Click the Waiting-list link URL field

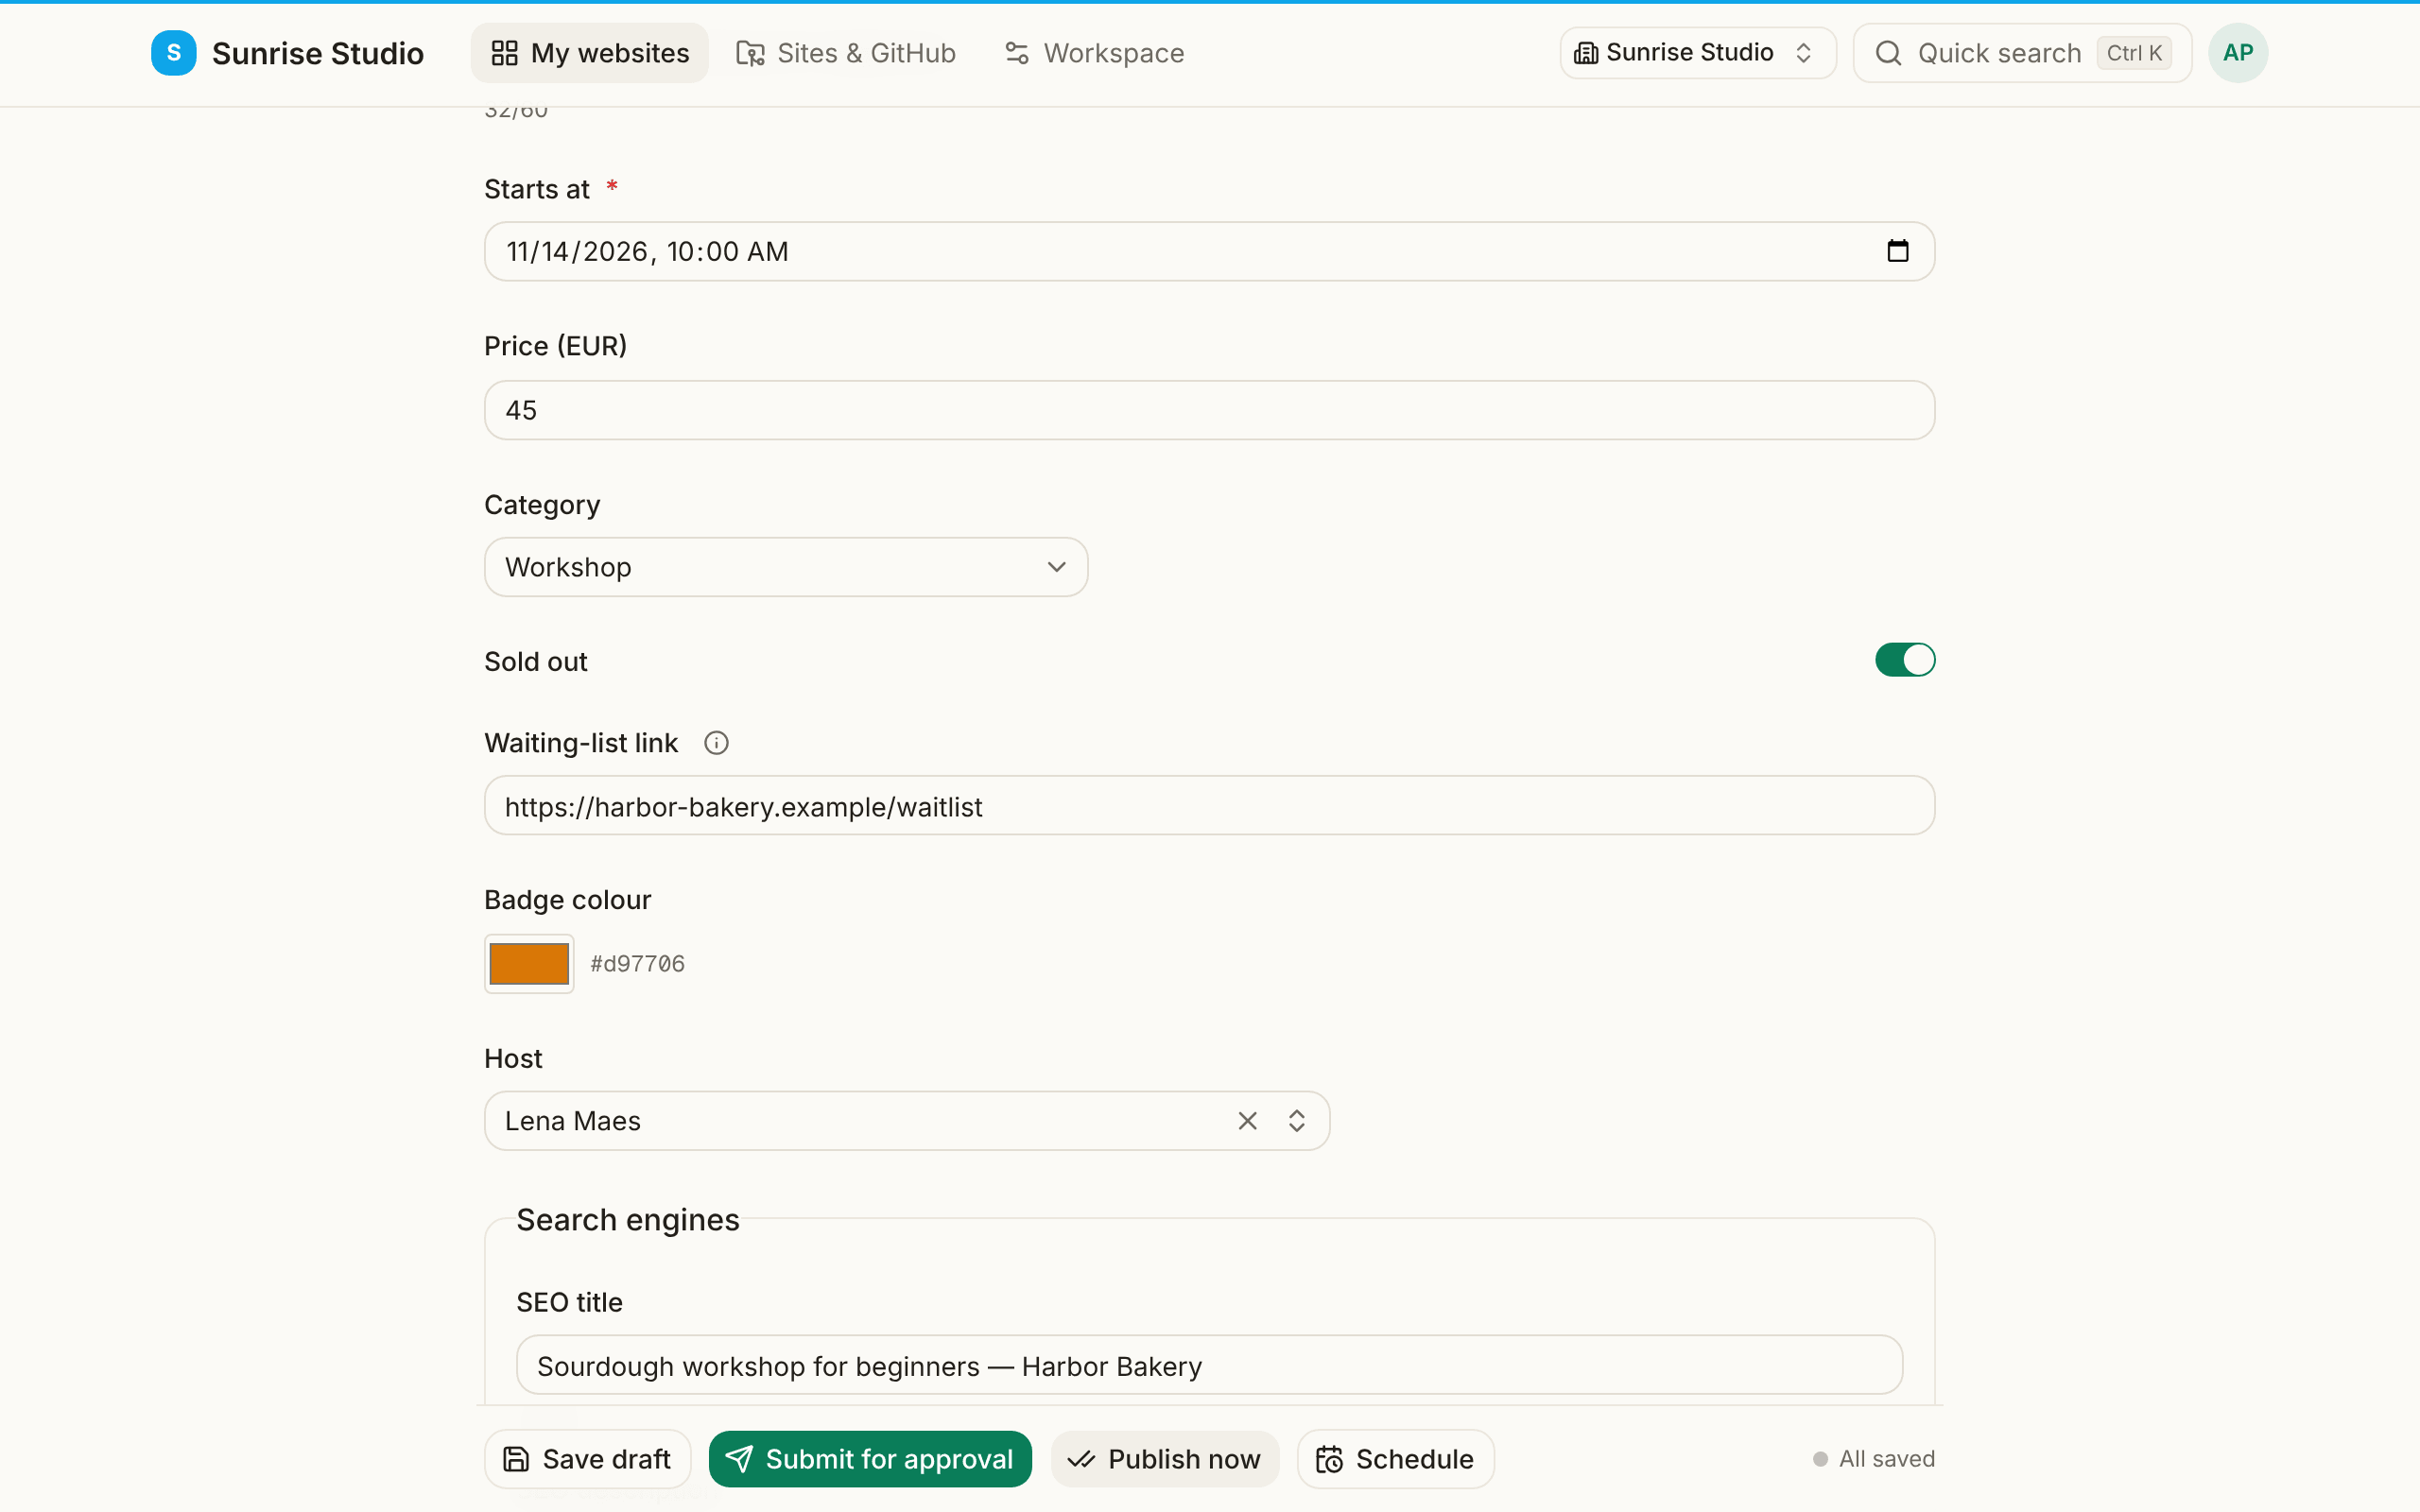(x=1209, y=806)
